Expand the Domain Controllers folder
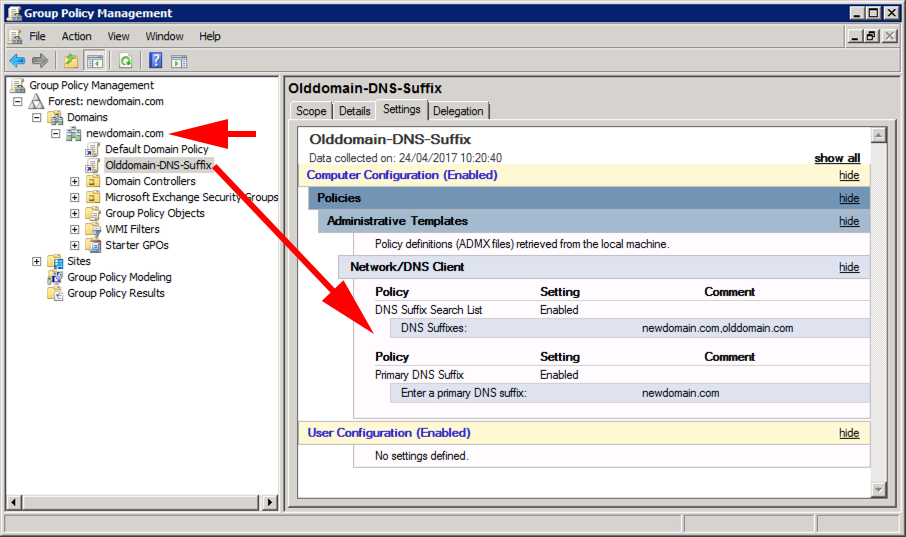This screenshot has height=537, width=906. (75, 181)
